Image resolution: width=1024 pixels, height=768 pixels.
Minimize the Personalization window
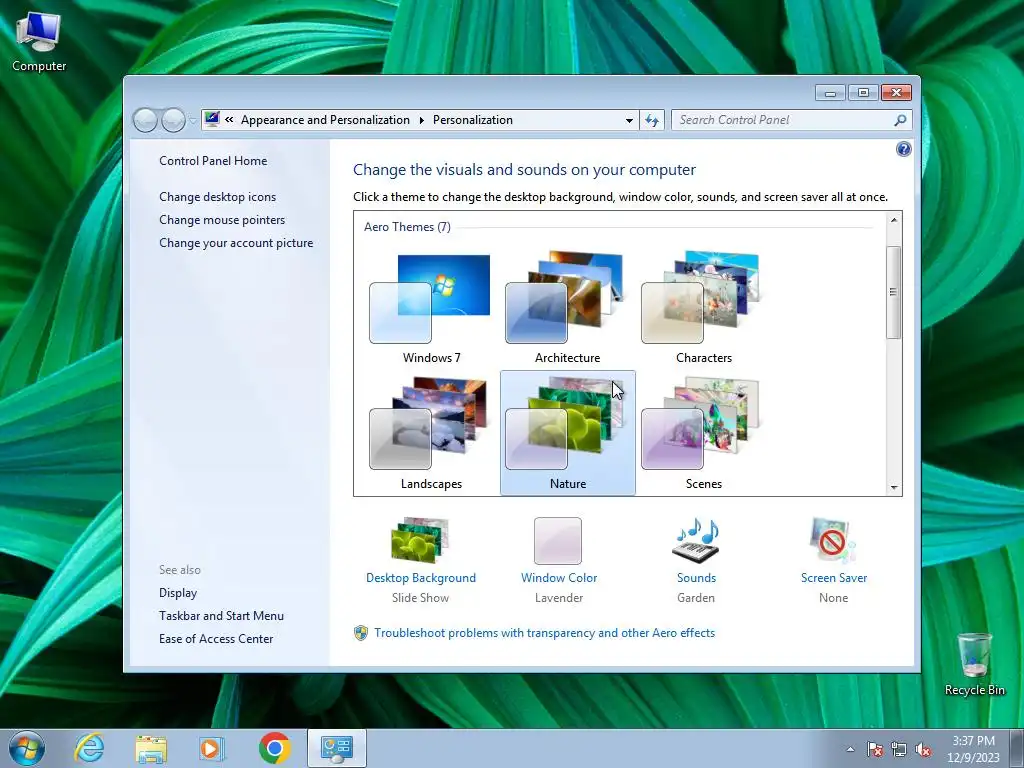coord(830,93)
